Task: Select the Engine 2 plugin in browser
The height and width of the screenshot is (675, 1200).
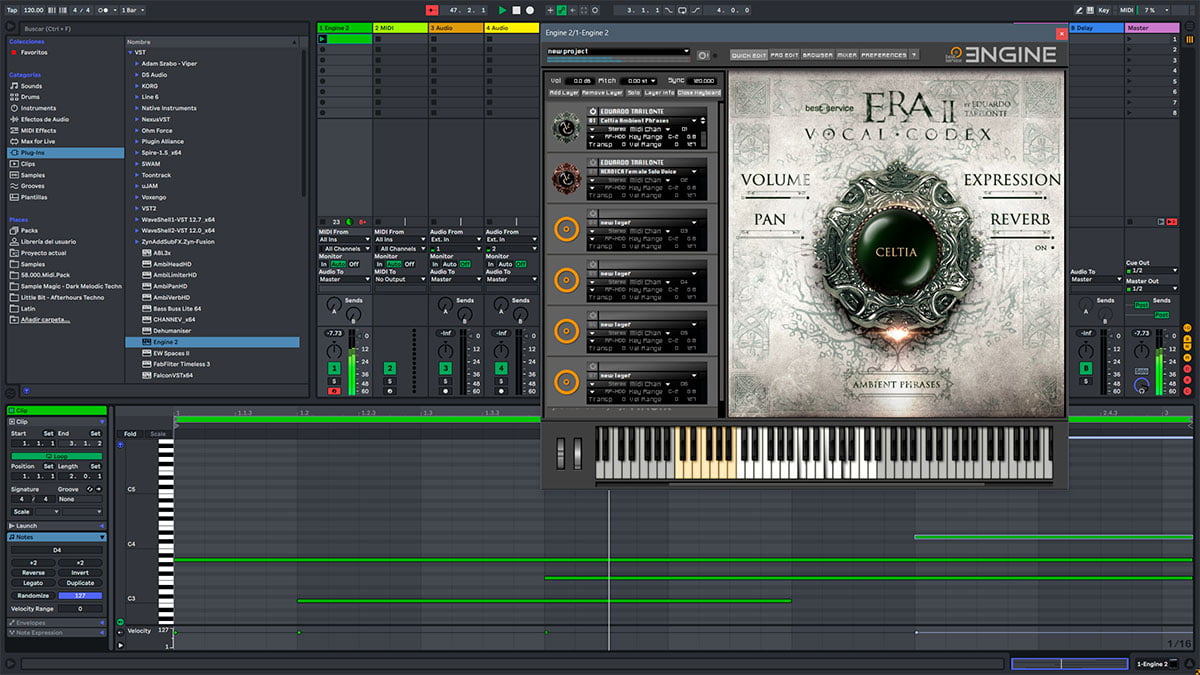Action: coord(212,342)
